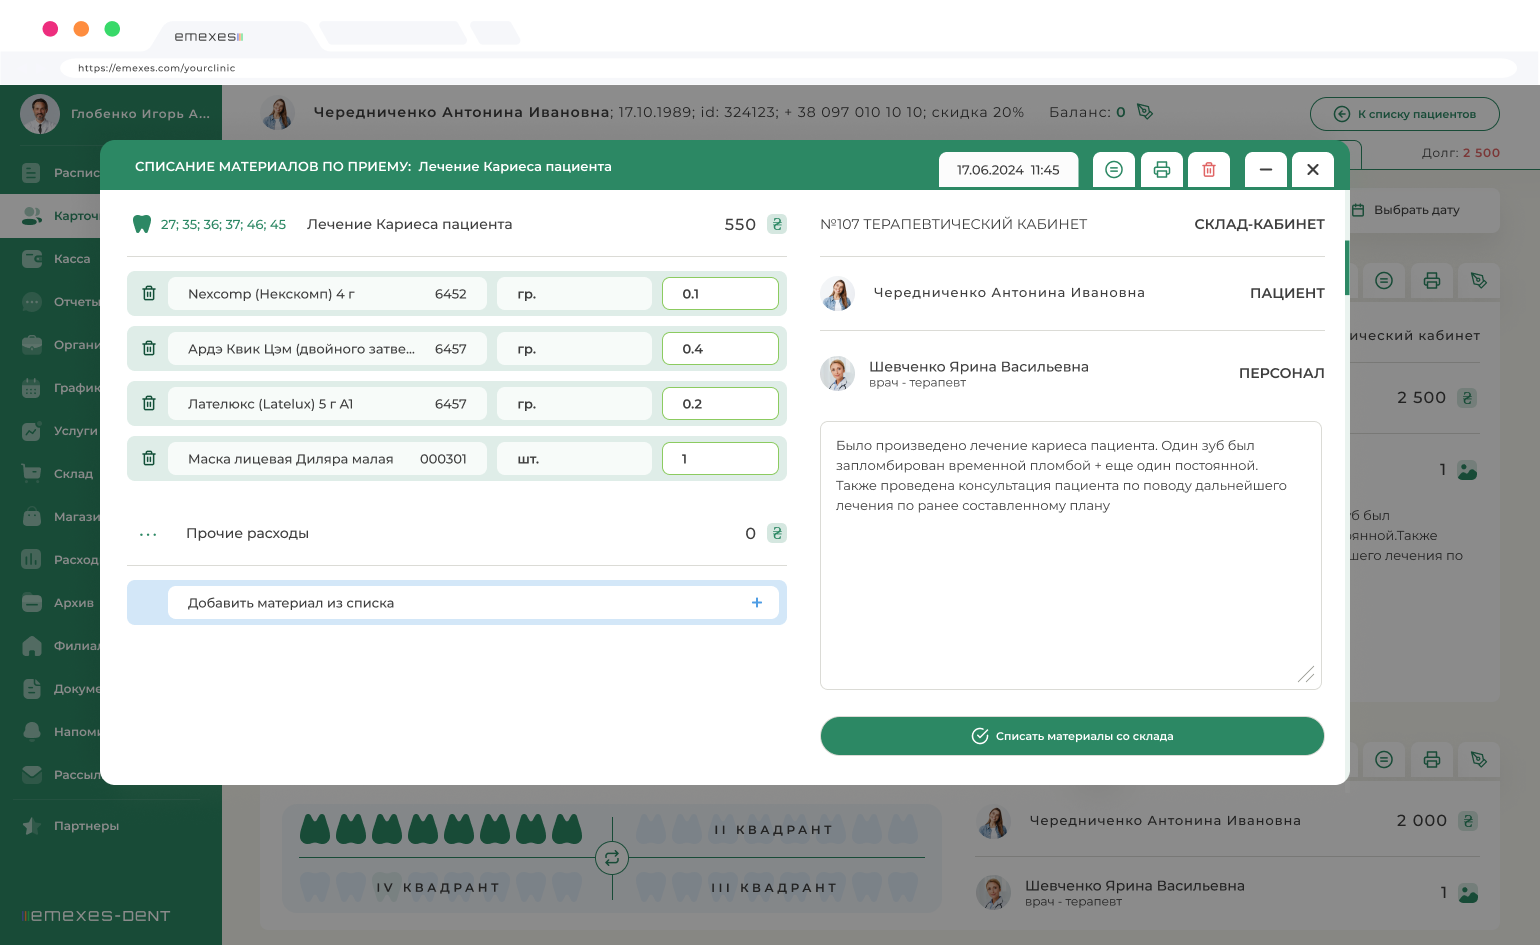
Task: Open Архив in the sidebar
Action: tap(74, 603)
